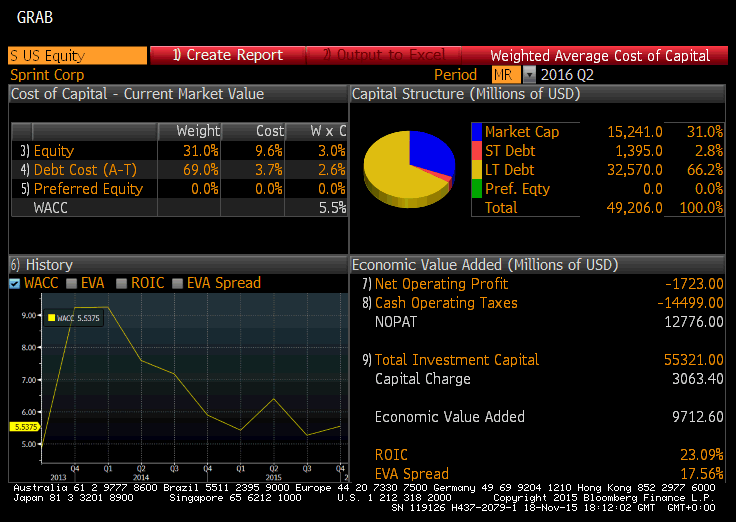This screenshot has height=522, width=736.
Task: Click the MR period input field
Action: point(506,75)
